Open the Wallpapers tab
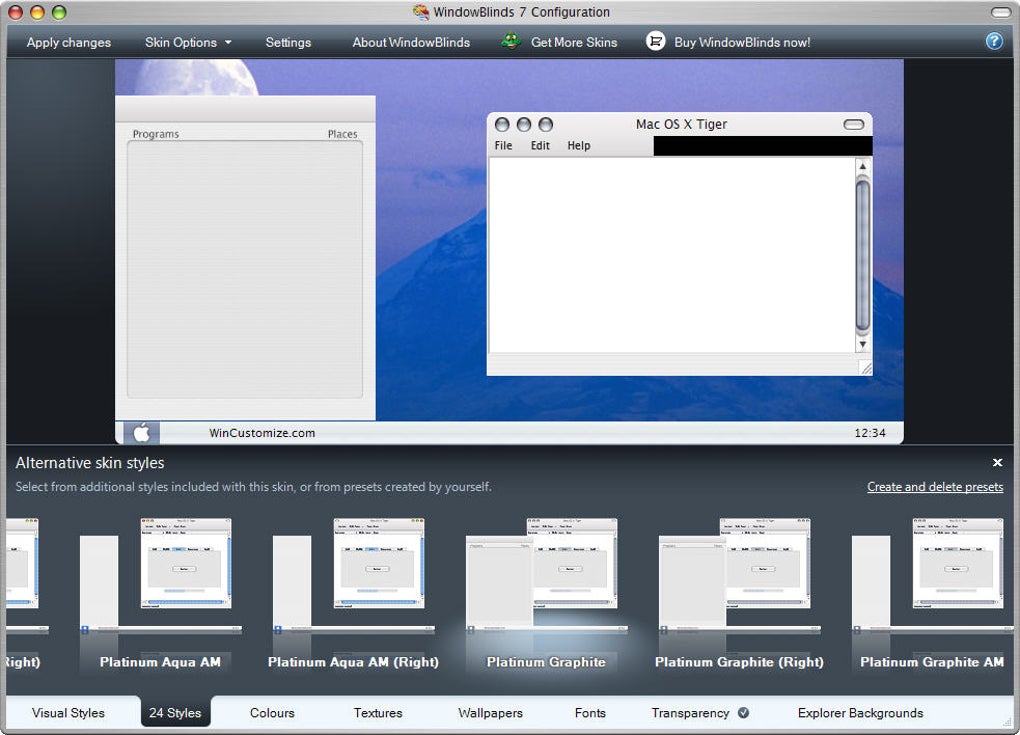Image resolution: width=1020 pixels, height=735 pixels. point(490,713)
